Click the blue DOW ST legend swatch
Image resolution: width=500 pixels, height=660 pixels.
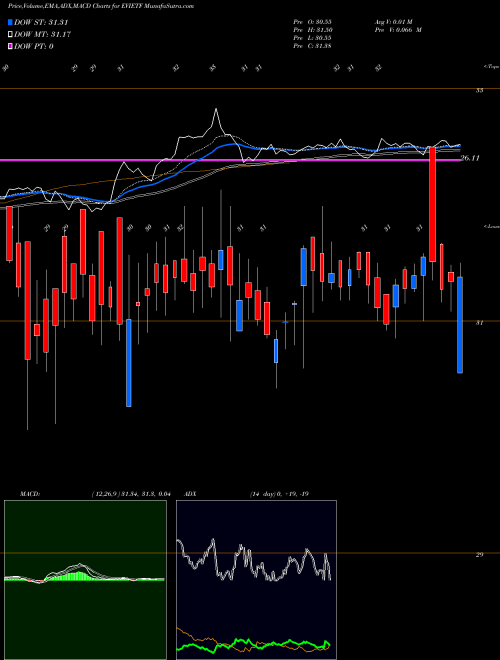coord(10,22)
